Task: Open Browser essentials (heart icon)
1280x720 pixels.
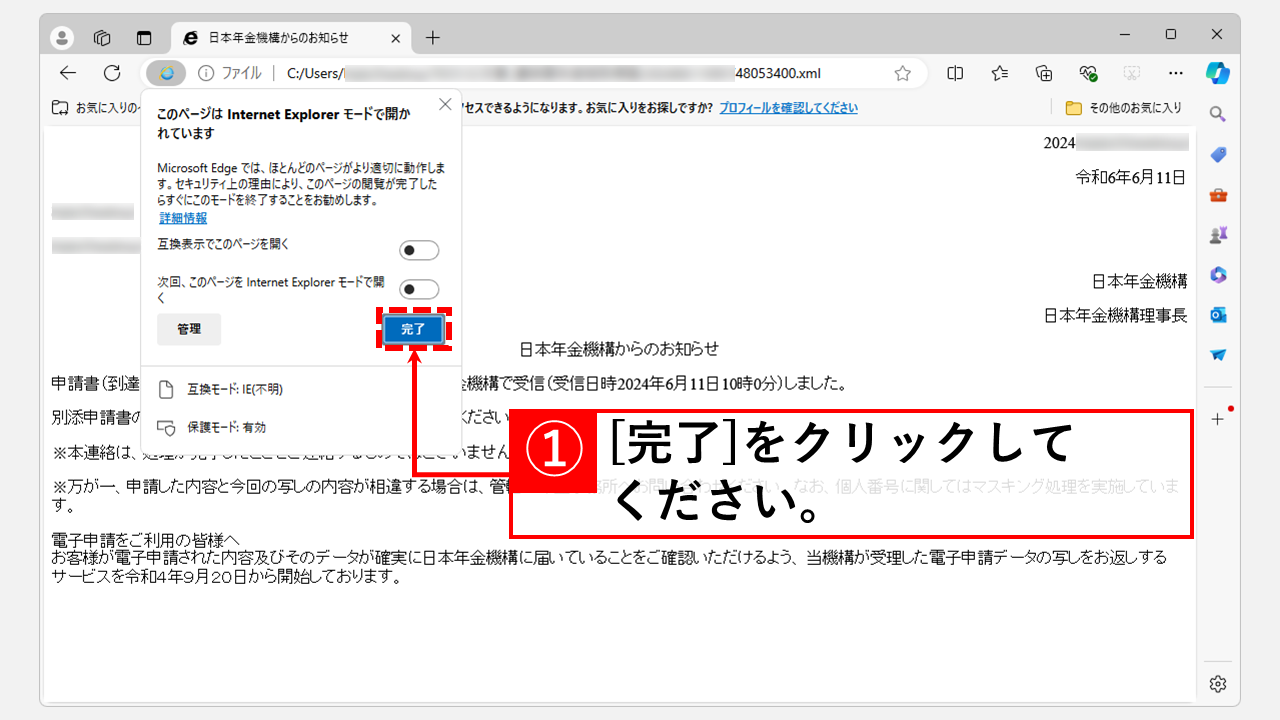Action: 1088,73
